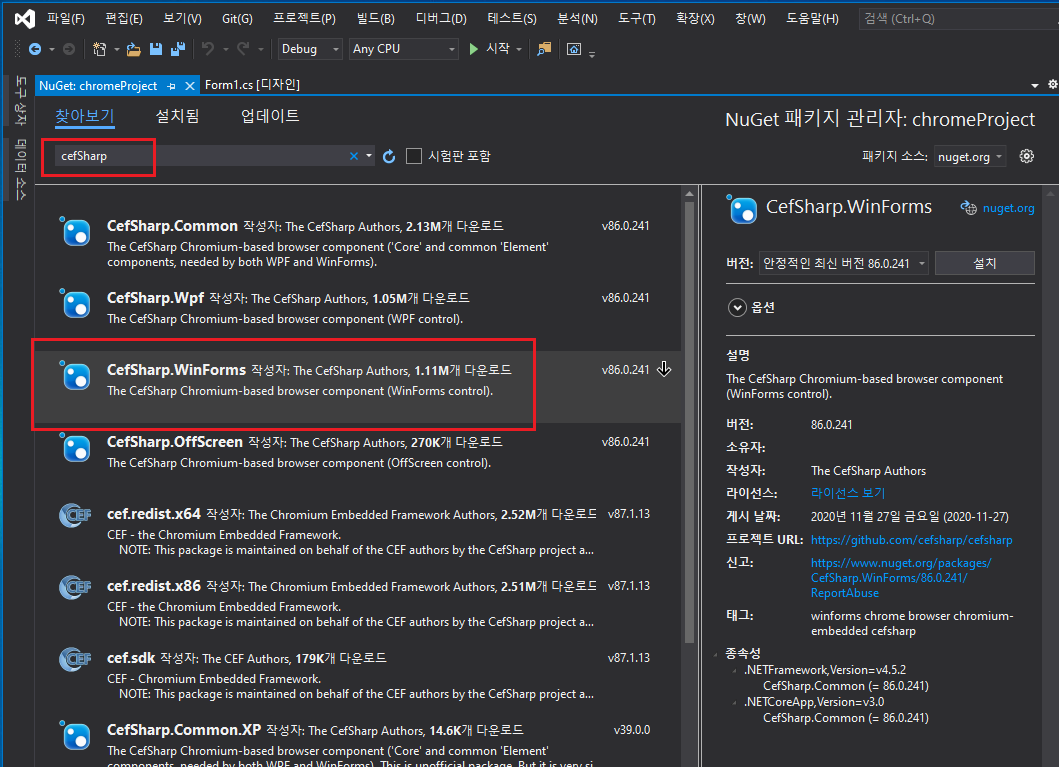
Task: Save all files with the double floppy icon
Action: 178,49
